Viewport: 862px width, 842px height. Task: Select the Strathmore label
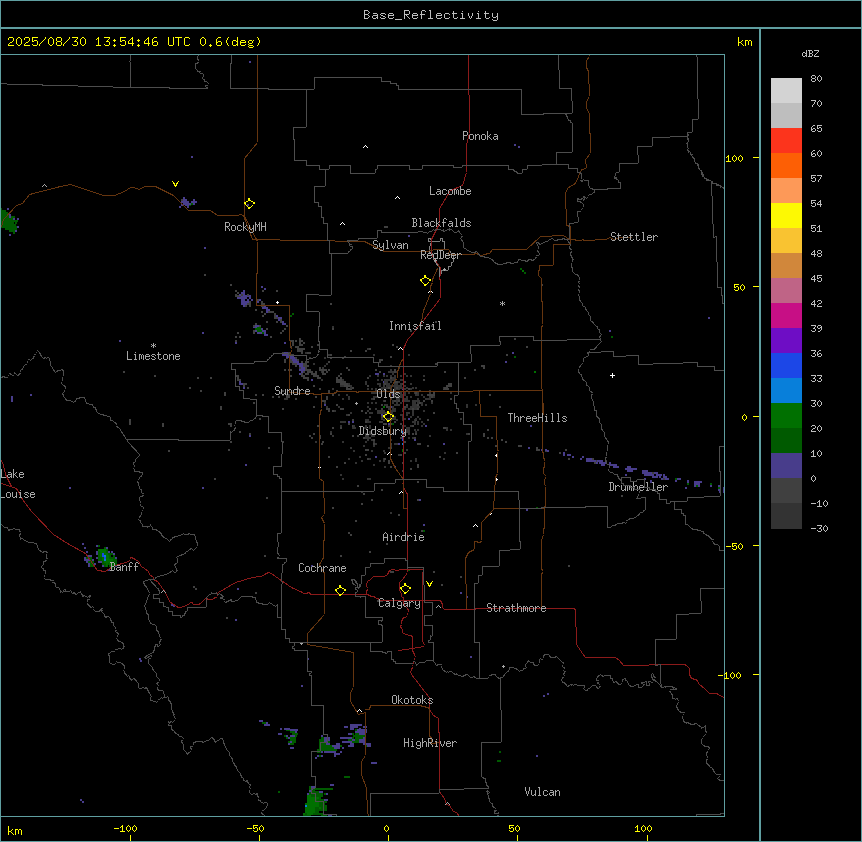[516, 608]
